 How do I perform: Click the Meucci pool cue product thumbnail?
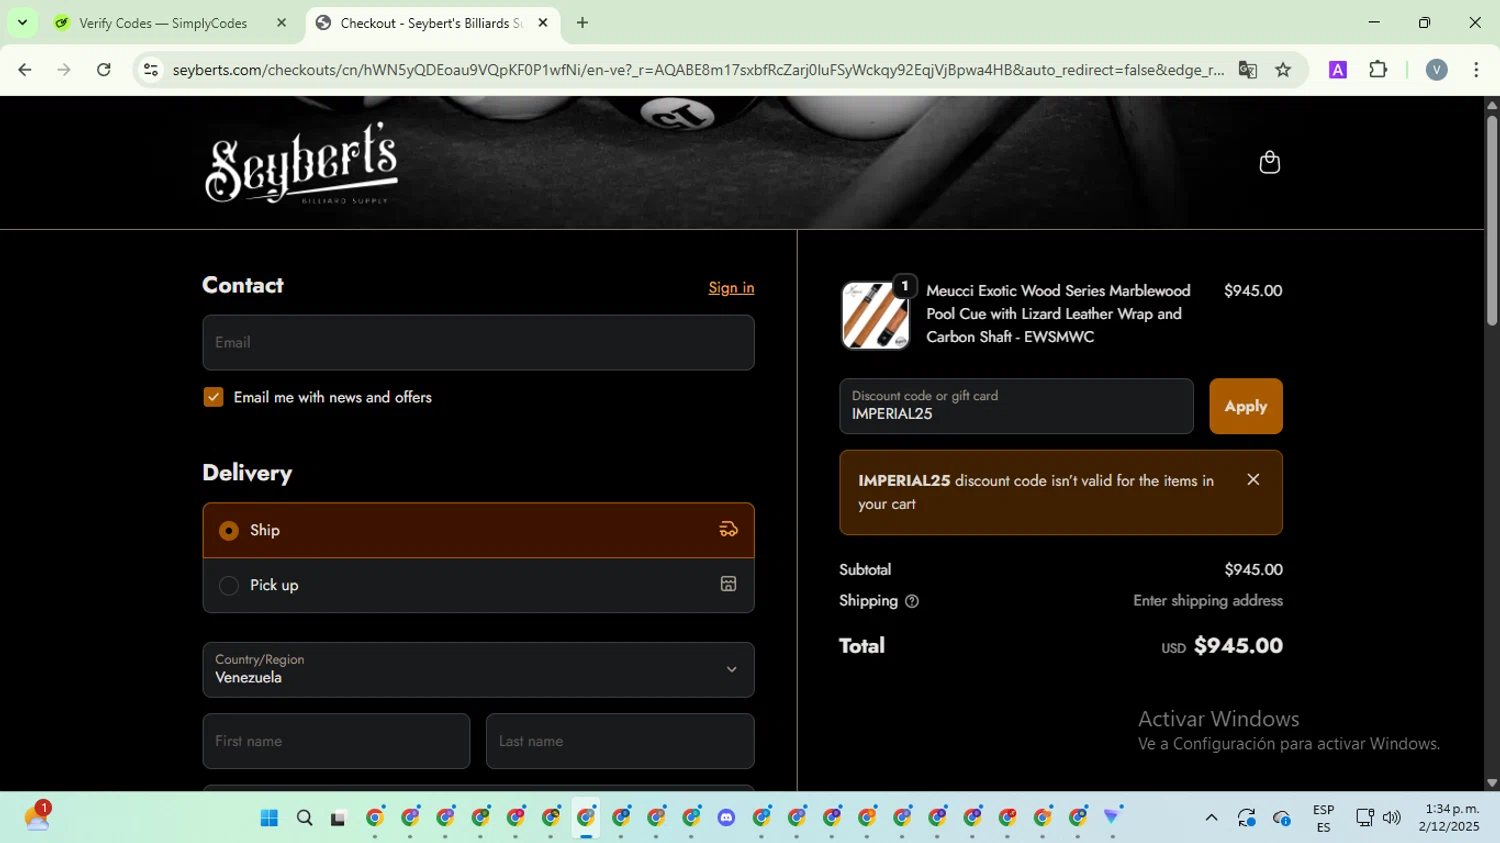(875, 315)
